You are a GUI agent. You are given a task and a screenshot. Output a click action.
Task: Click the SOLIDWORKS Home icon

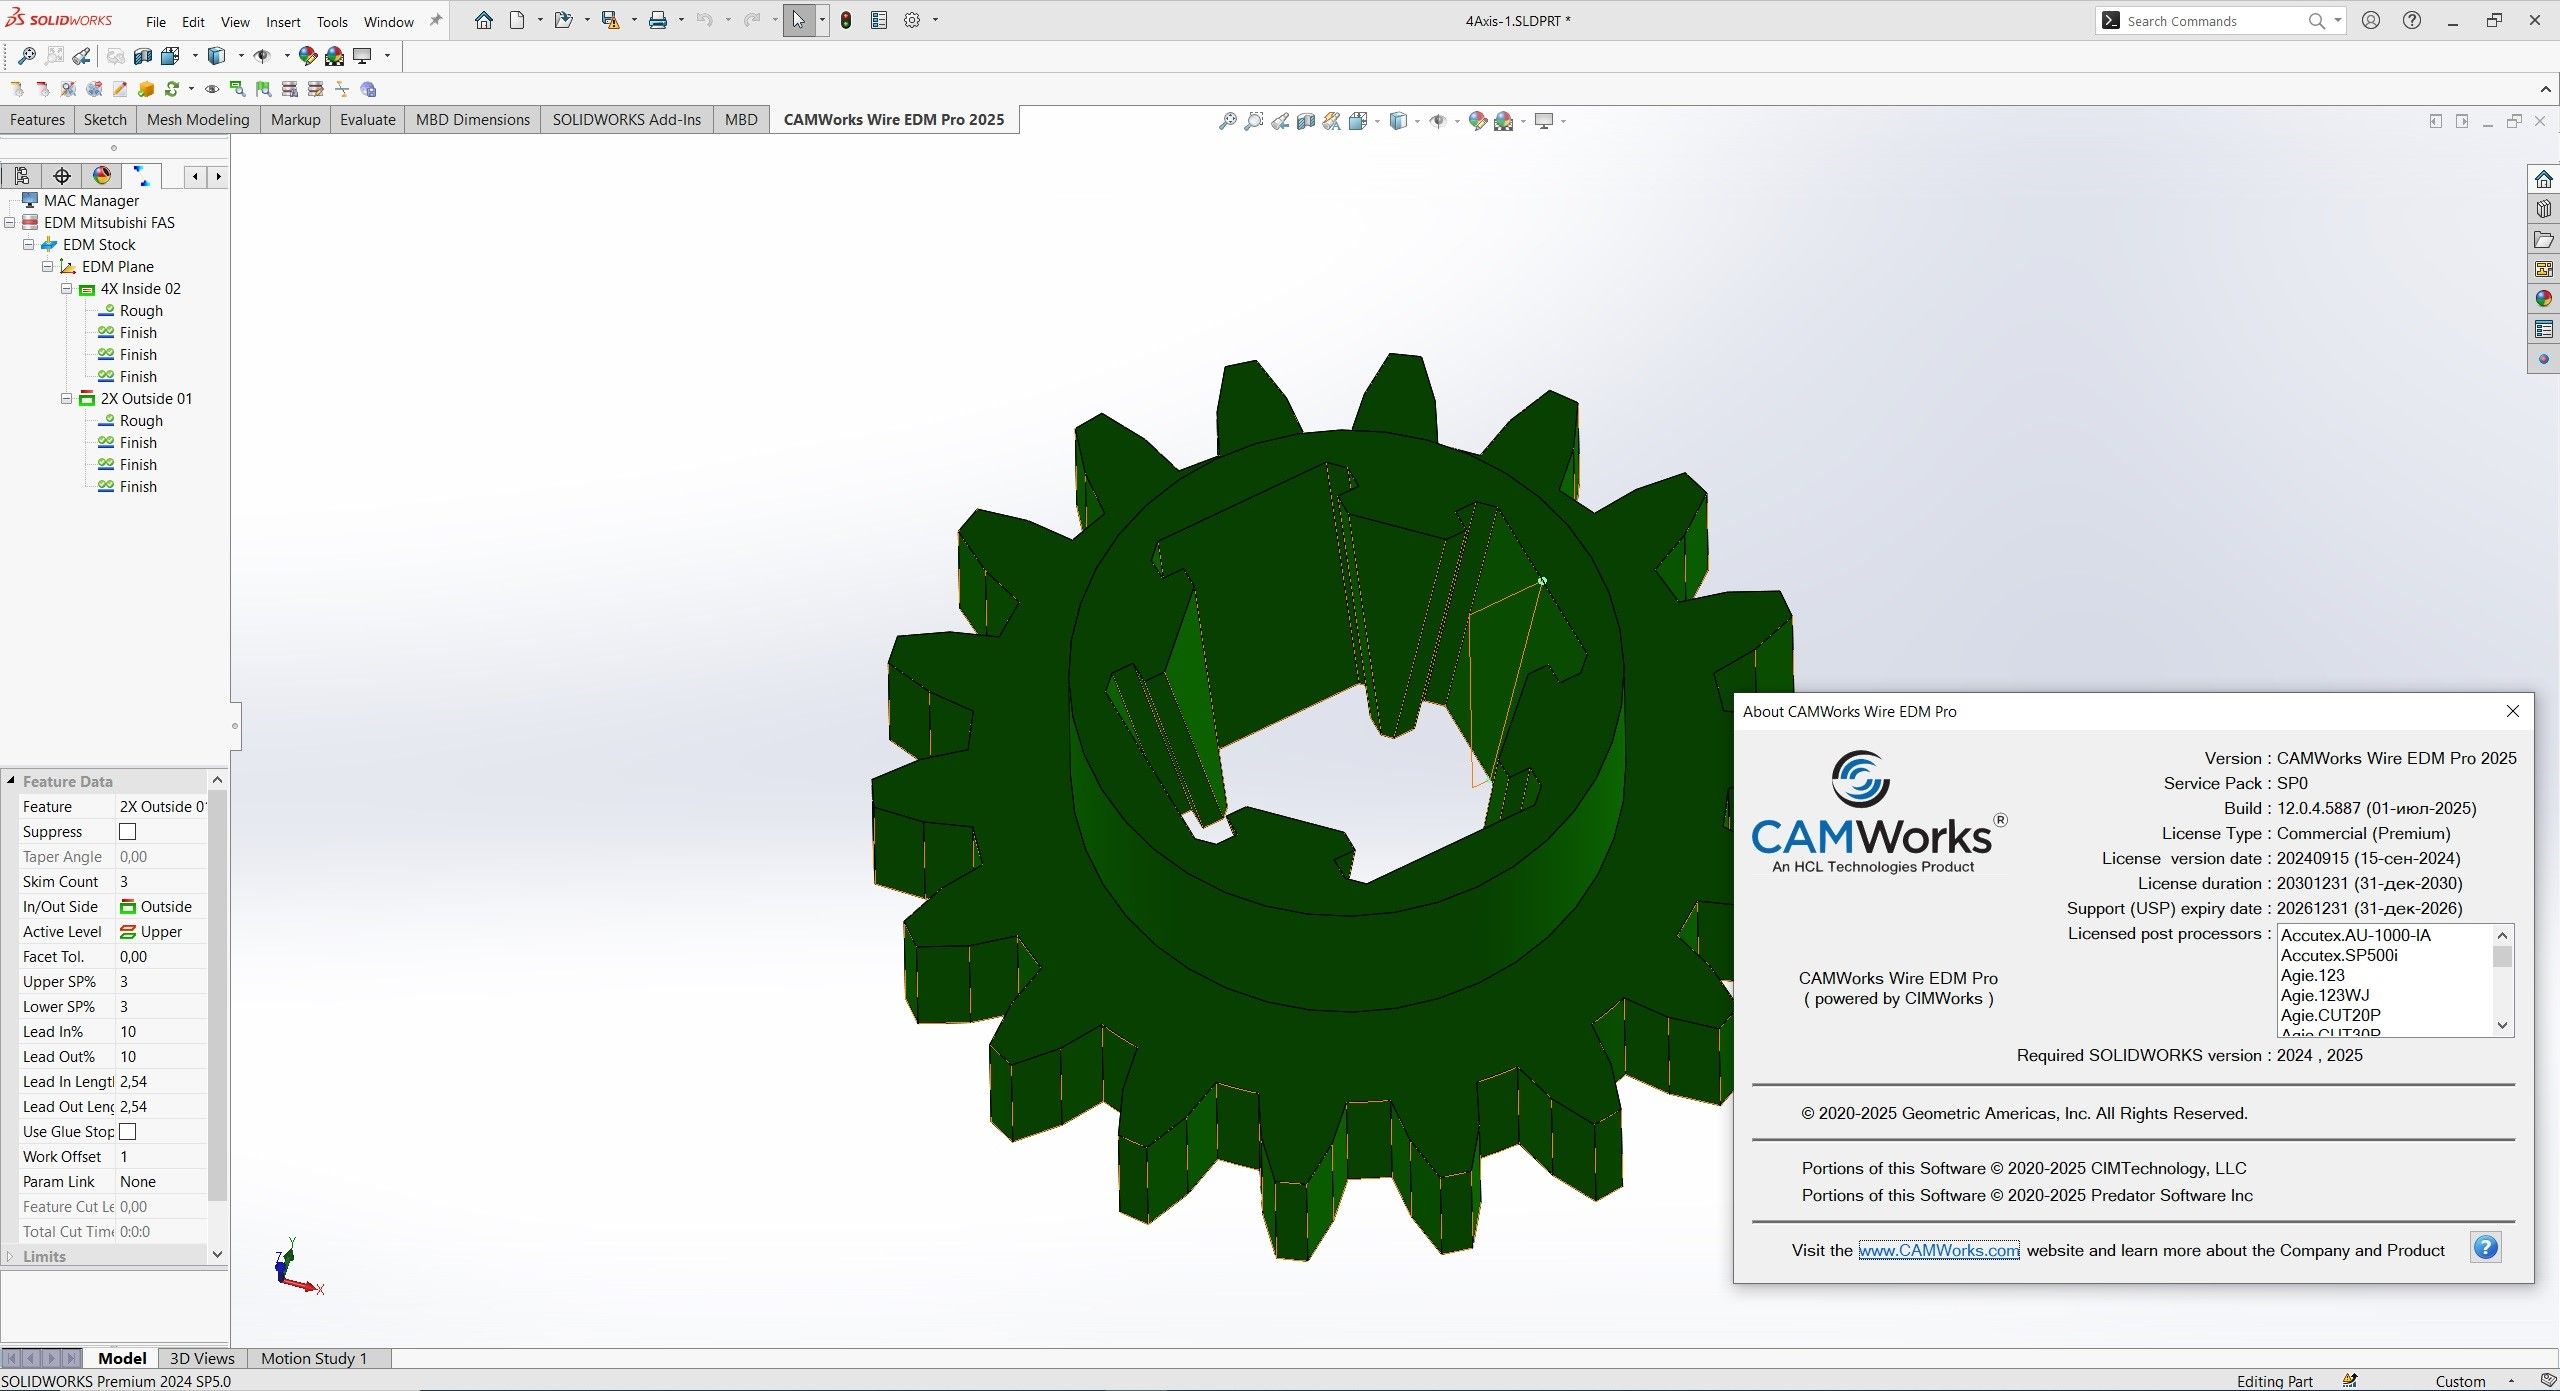[485, 20]
